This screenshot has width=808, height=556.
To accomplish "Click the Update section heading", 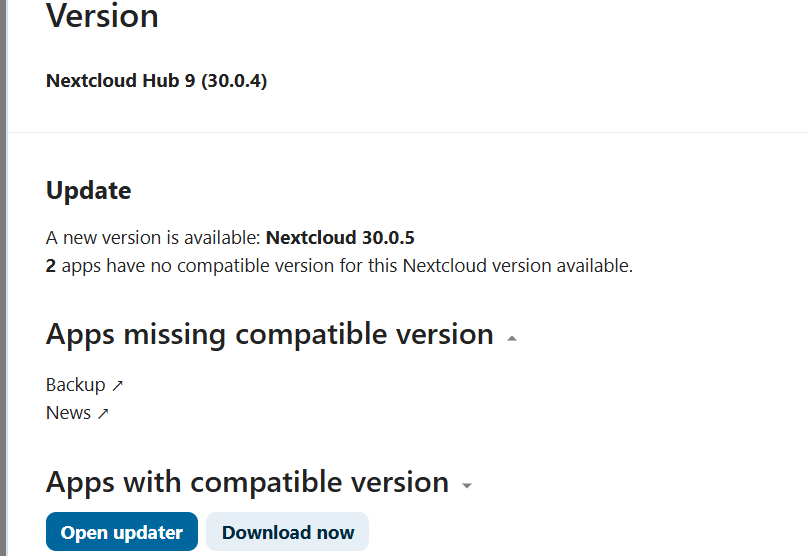I will (x=88, y=190).
